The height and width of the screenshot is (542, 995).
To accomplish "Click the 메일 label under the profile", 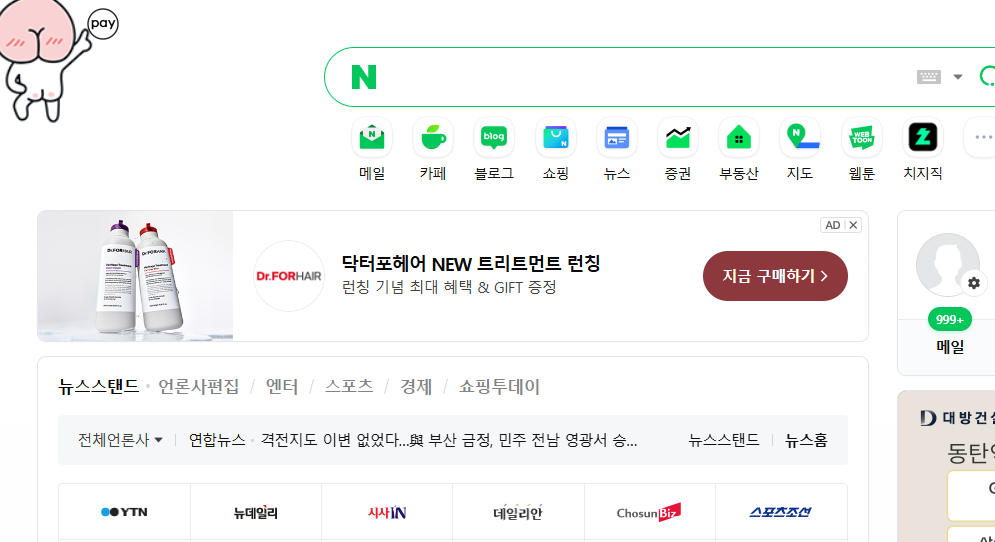I will click(x=950, y=347).
